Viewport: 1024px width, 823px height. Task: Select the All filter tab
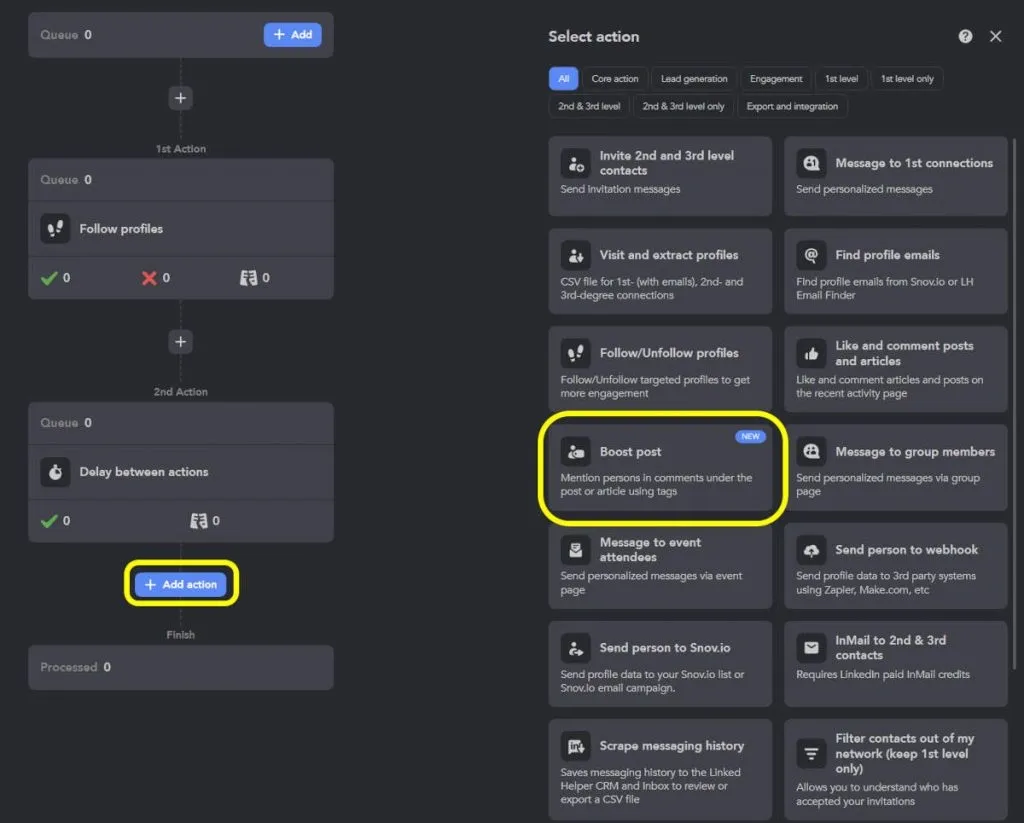[564, 78]
